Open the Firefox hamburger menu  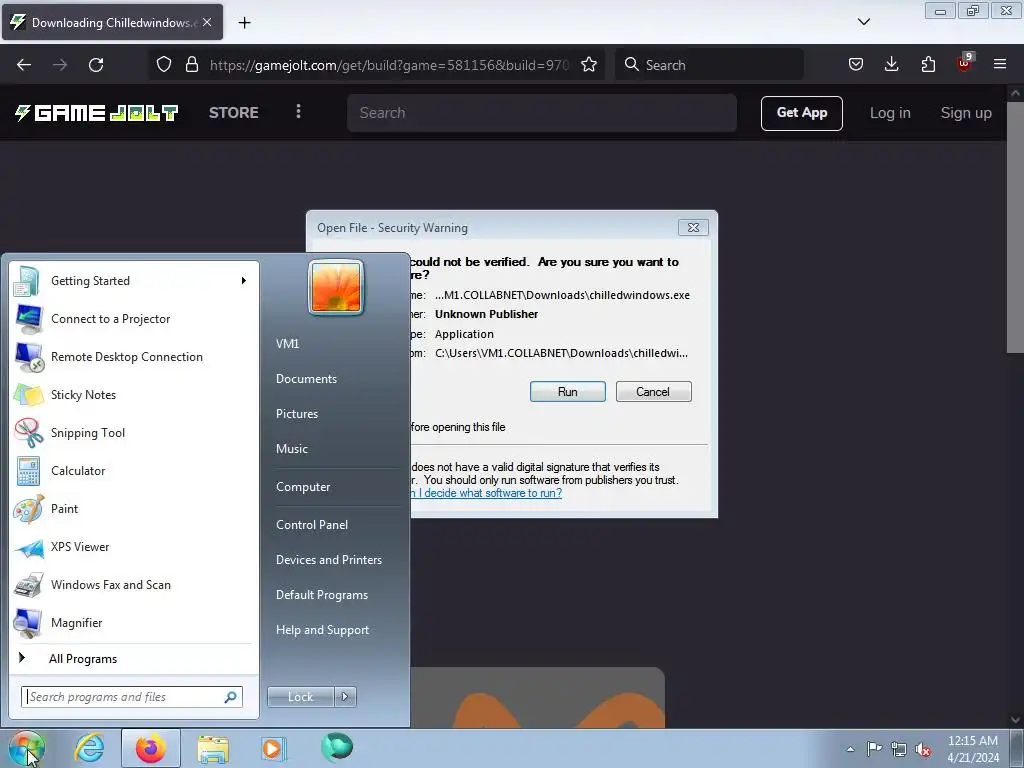tap(1000, 65)
